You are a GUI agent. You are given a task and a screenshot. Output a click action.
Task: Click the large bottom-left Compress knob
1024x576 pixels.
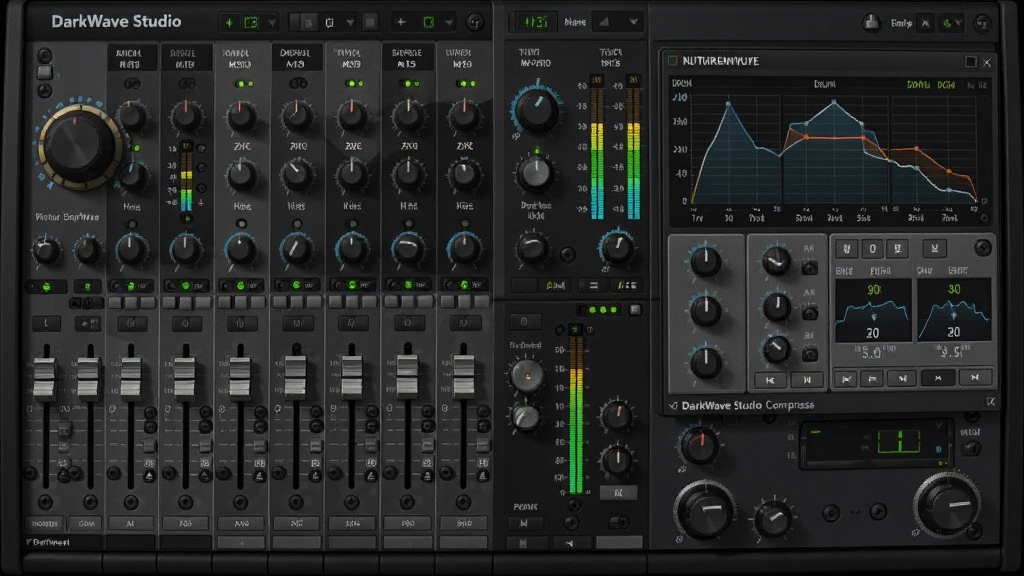[706, 508]
